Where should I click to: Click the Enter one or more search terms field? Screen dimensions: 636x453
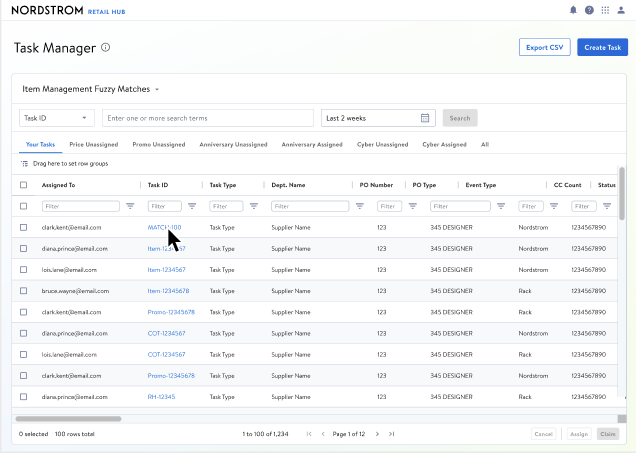pos(208,118)
